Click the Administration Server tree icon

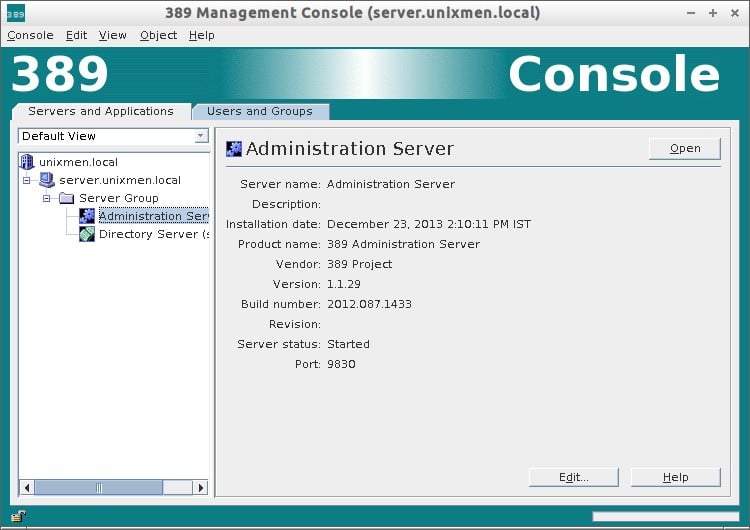(87, 216)
